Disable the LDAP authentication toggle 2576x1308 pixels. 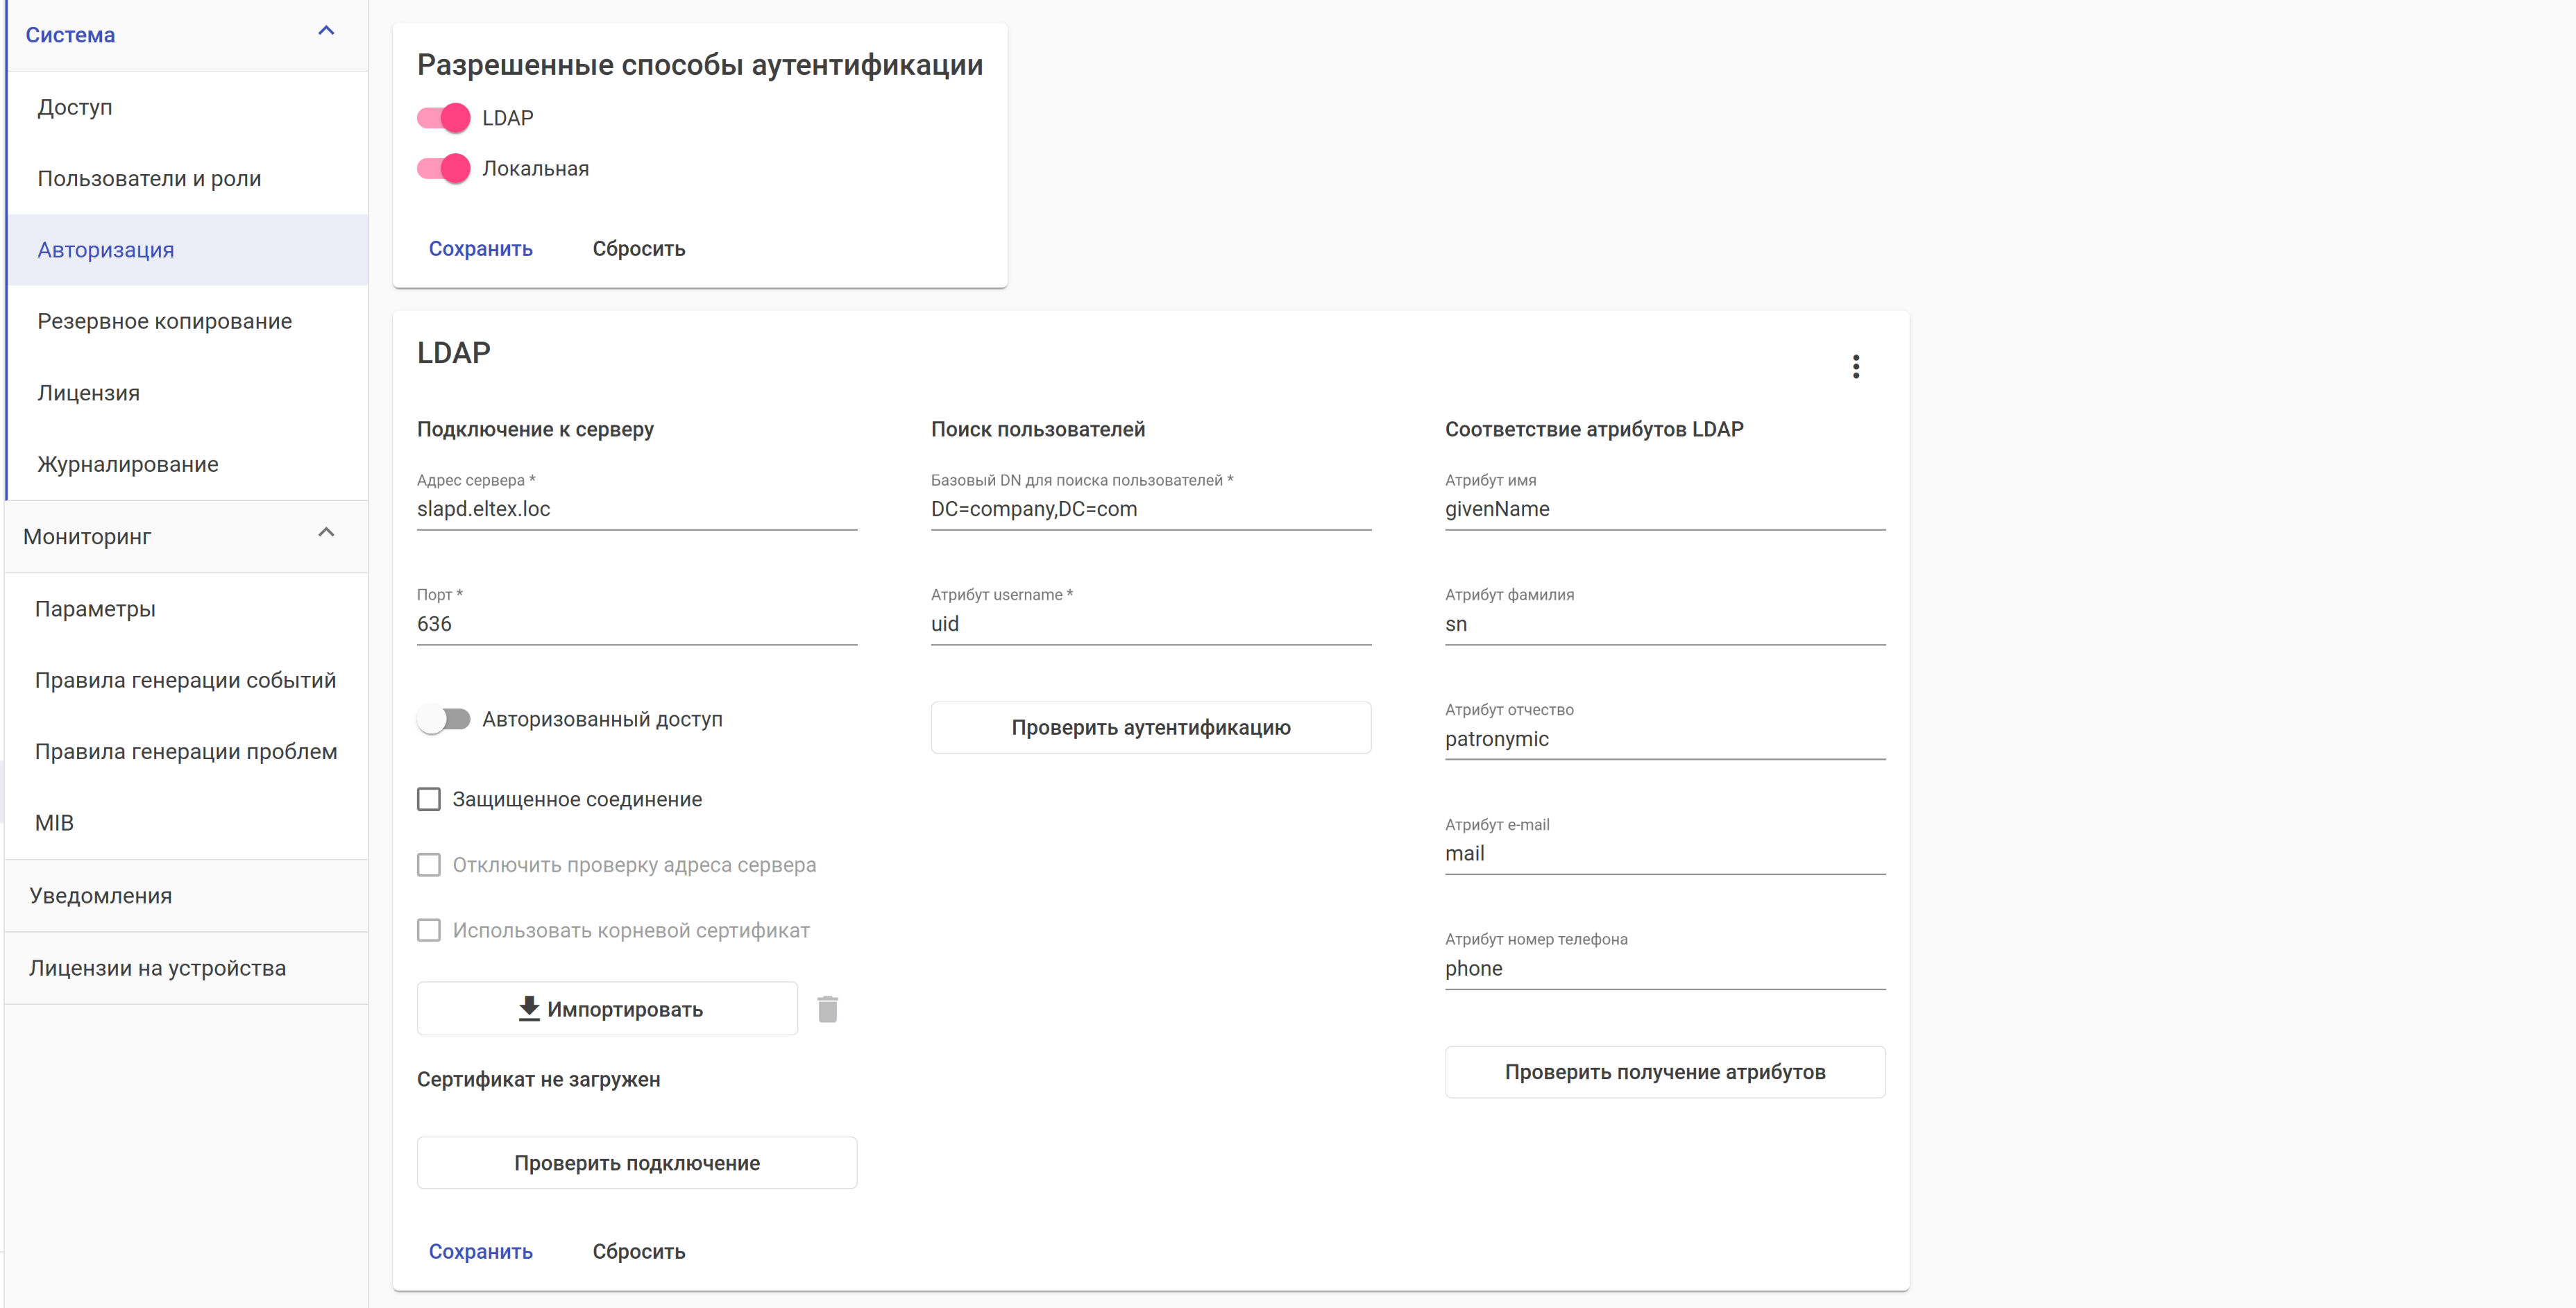[x=444, y=118]
